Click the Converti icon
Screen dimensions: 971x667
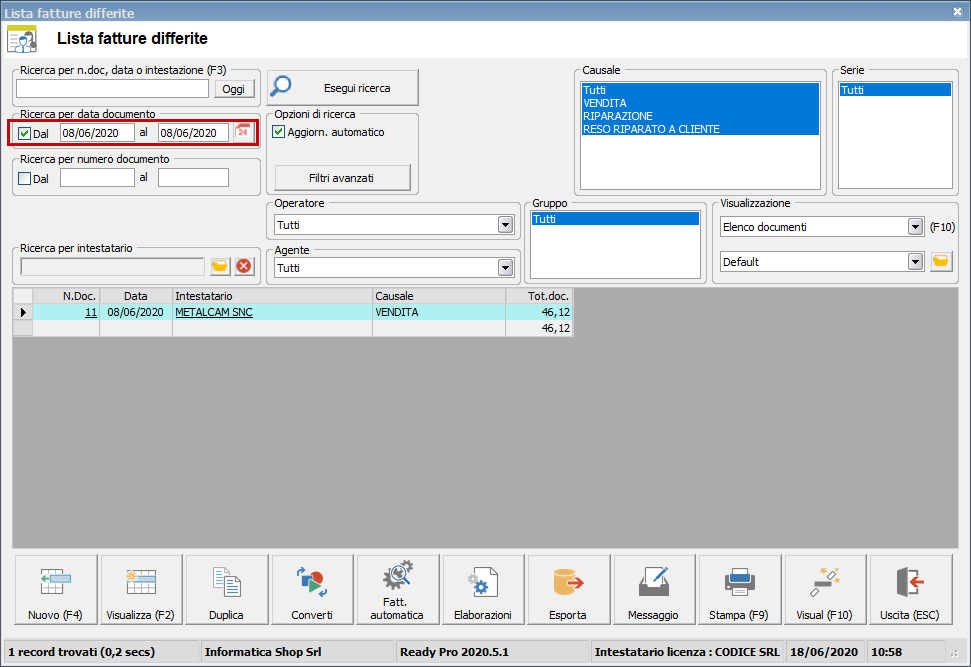311,589
